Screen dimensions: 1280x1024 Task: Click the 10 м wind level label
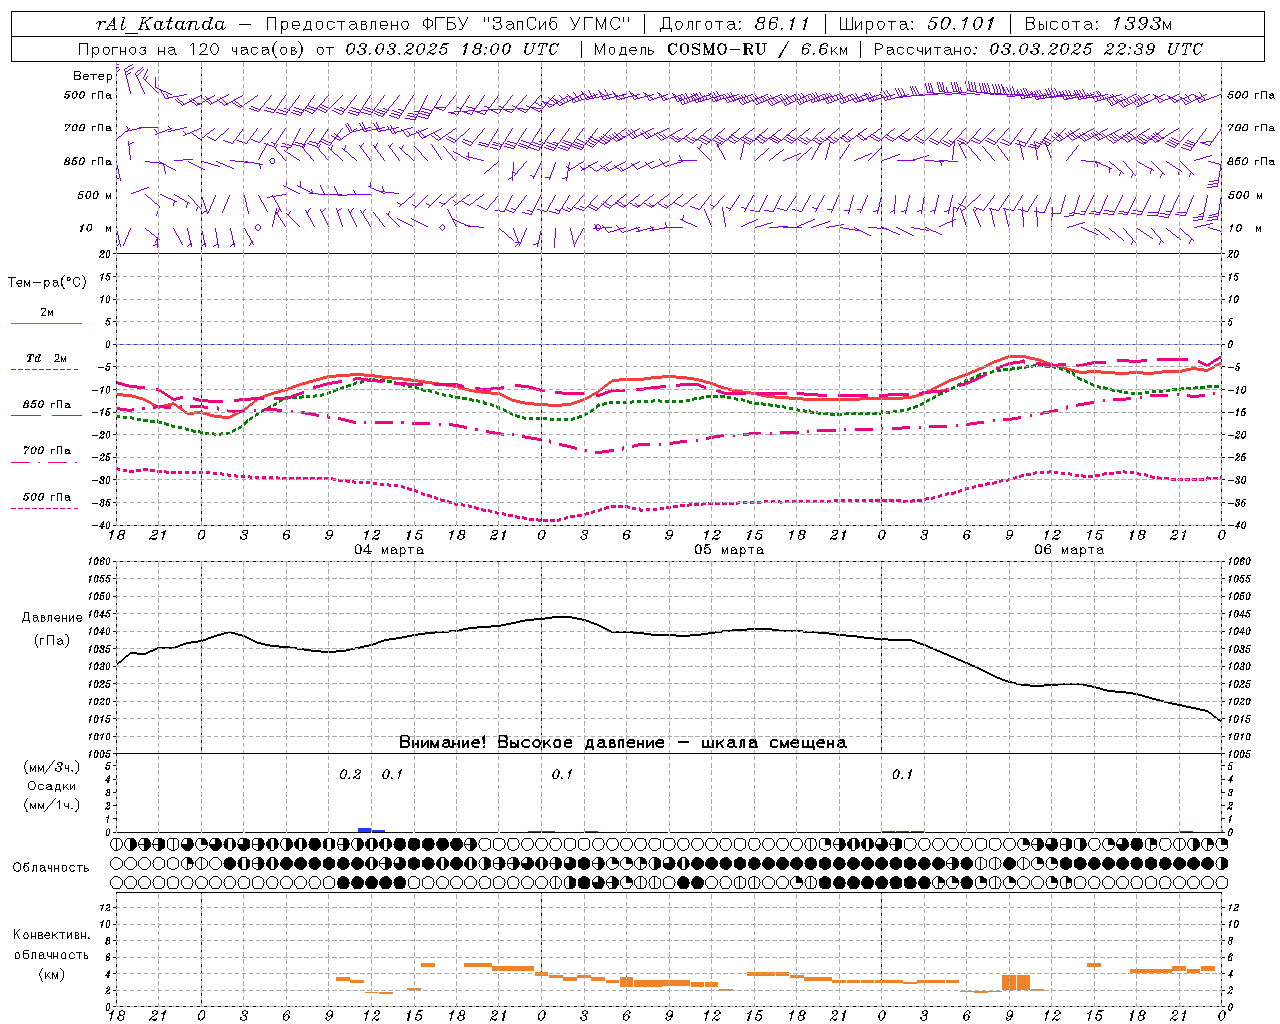tap(96, 228)
